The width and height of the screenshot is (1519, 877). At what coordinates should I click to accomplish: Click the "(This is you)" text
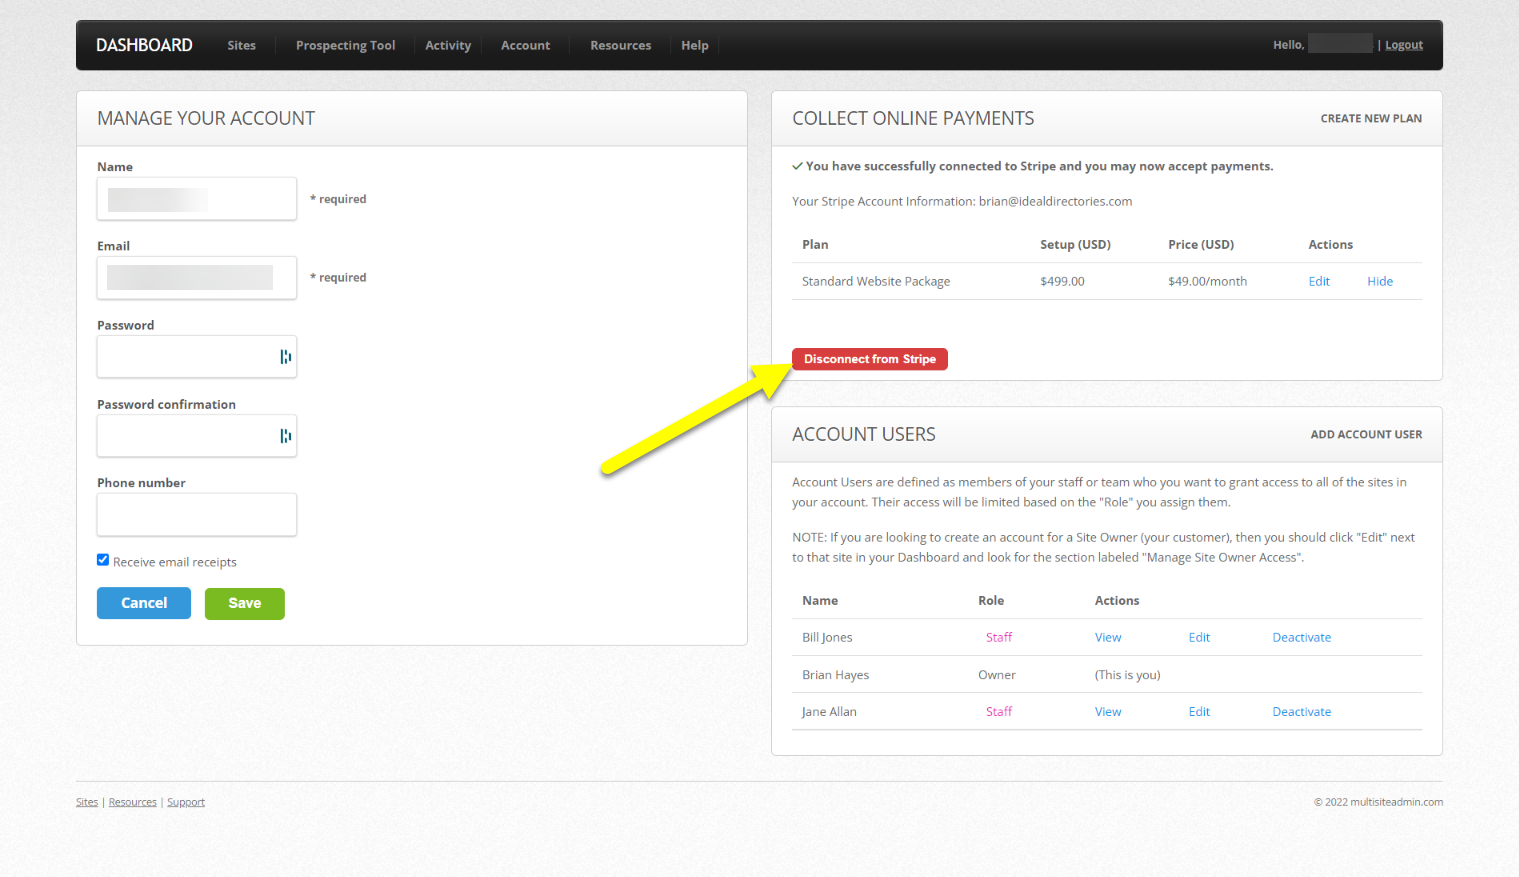coord(1127,675)
